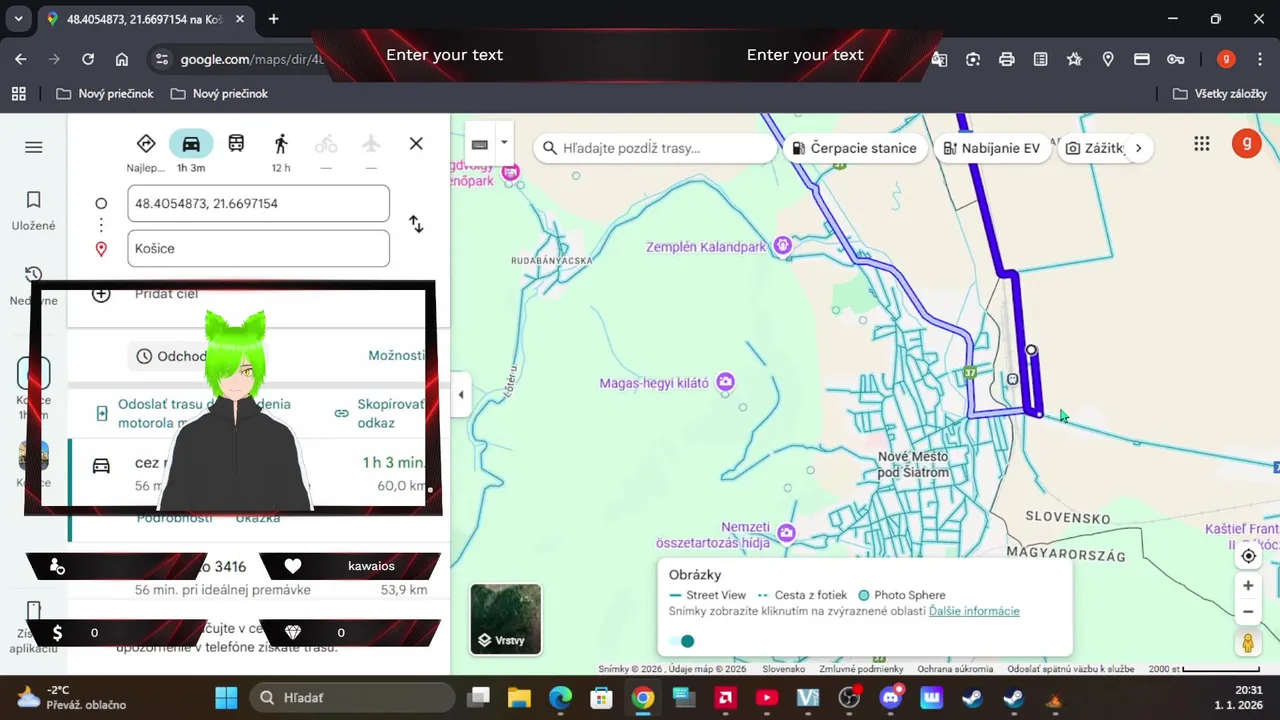Toggle Street View images switch
Viewport: 1280px width, 720px height.
681,641
